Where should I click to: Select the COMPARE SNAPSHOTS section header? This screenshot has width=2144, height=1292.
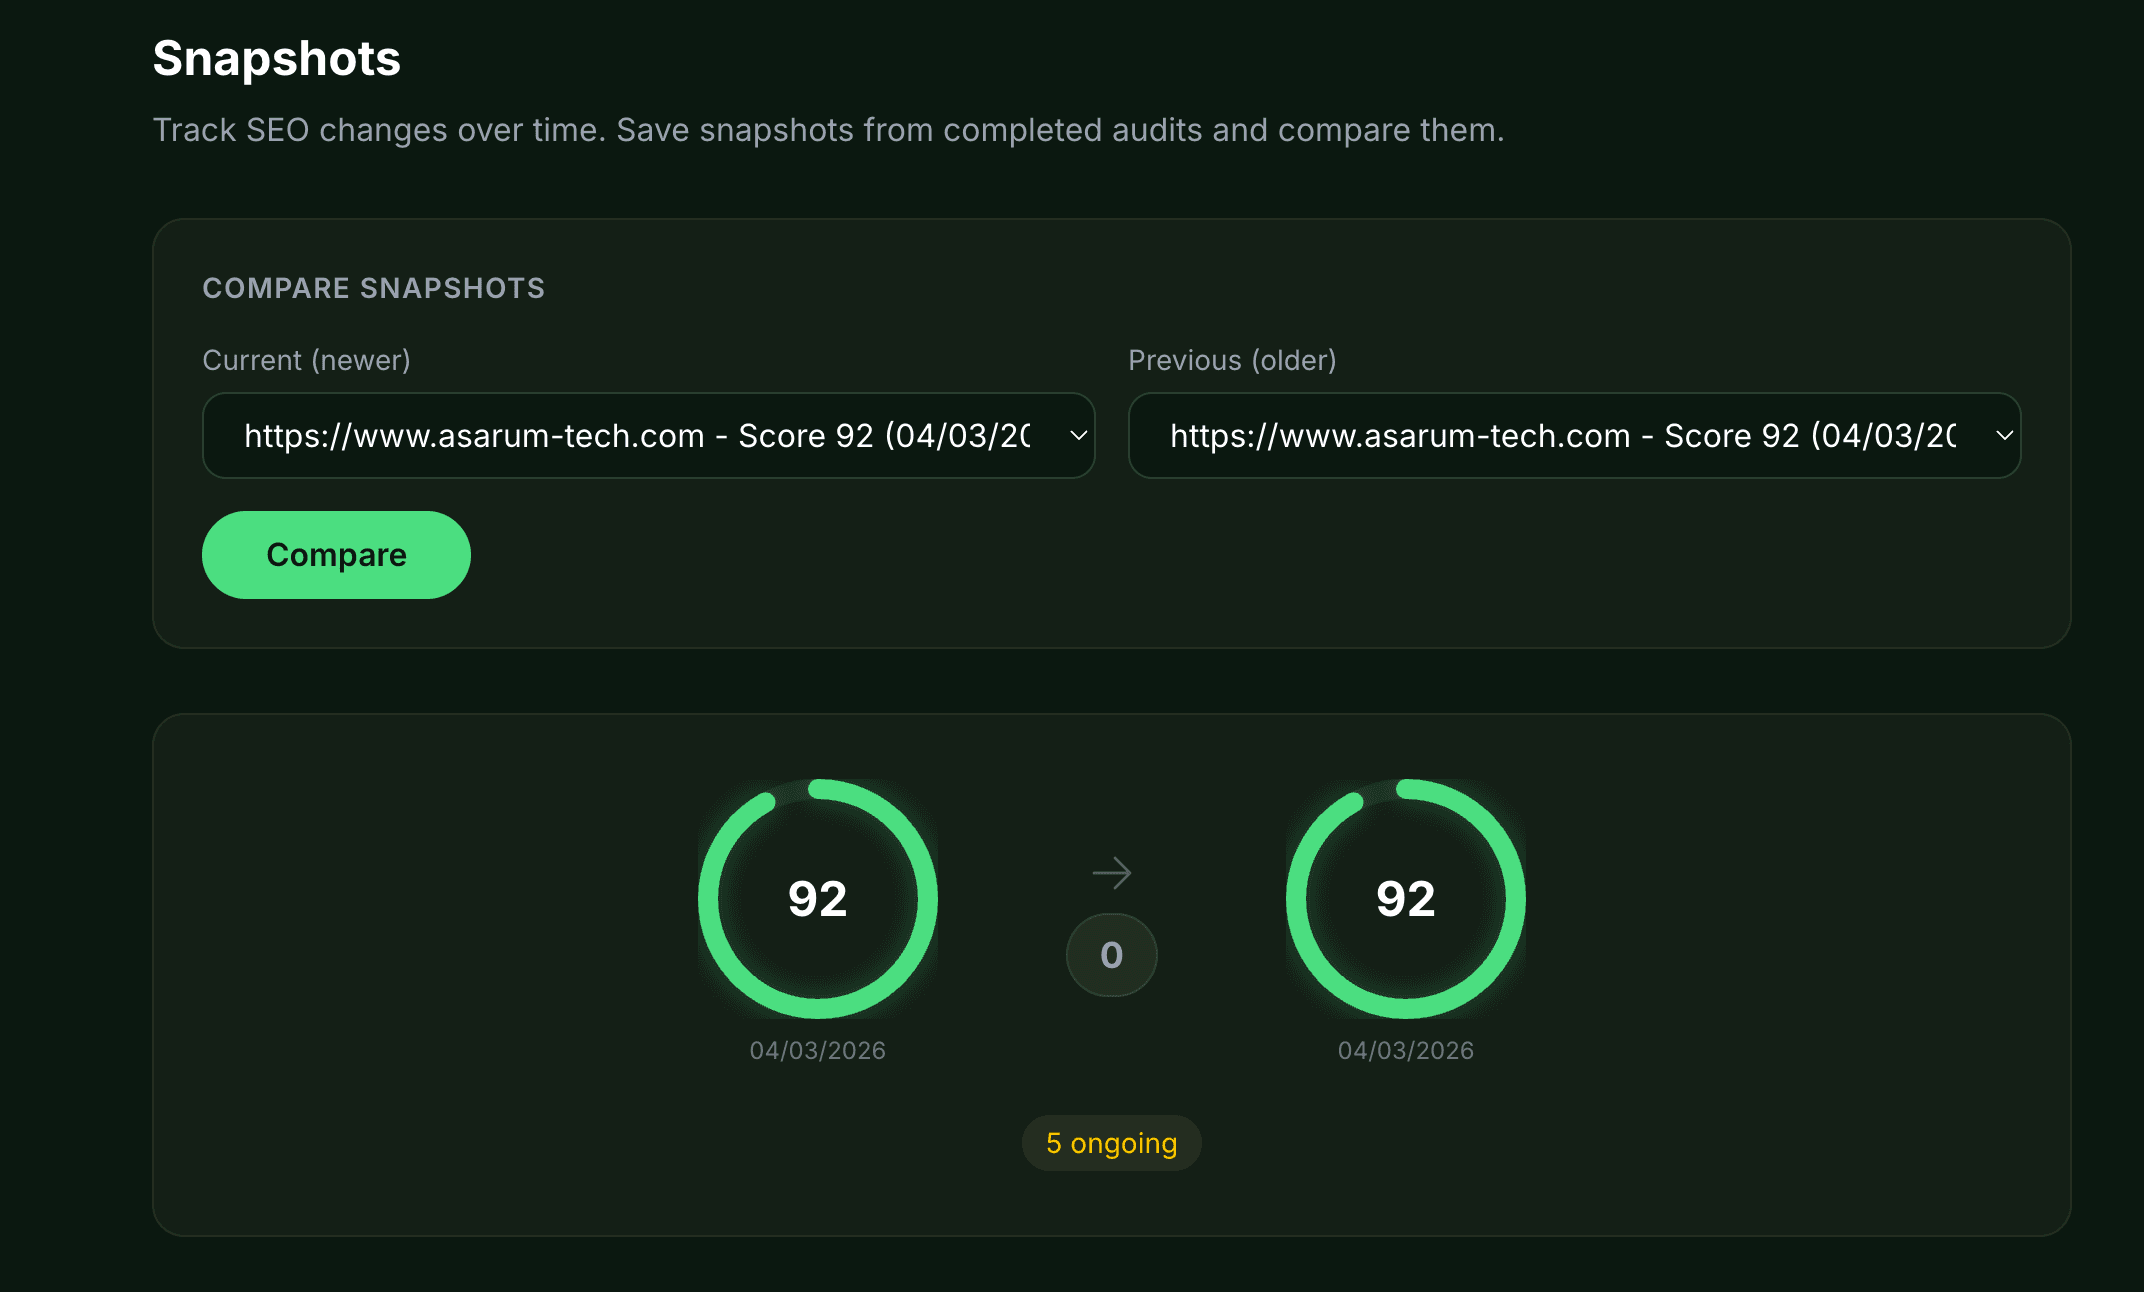point(374,288)
